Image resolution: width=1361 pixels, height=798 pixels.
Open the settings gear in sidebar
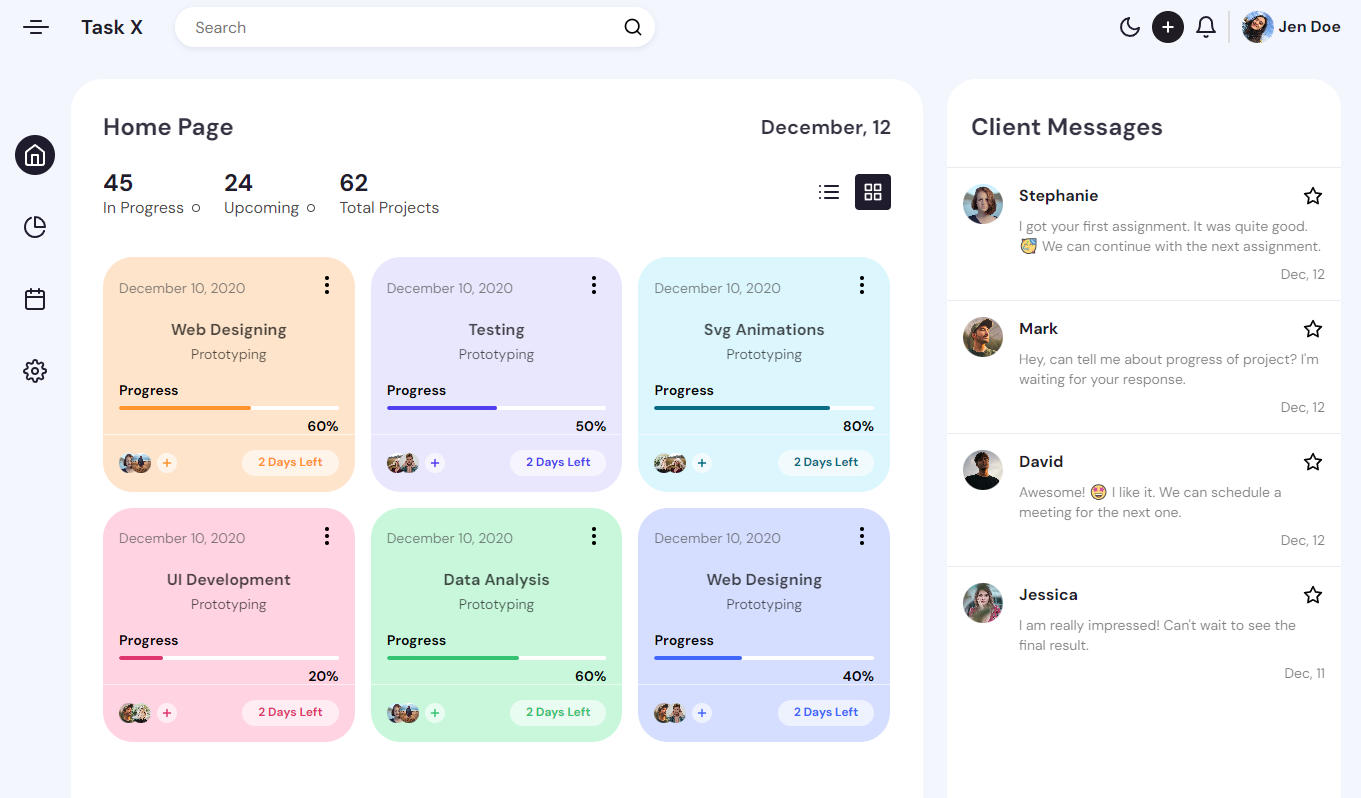[35, 371]
